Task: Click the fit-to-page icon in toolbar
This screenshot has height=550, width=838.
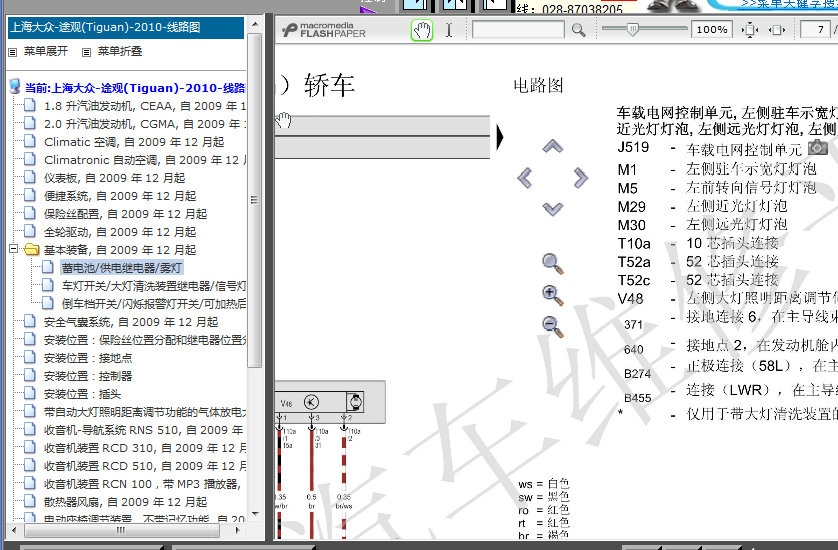Action: [x=750, y=30]
